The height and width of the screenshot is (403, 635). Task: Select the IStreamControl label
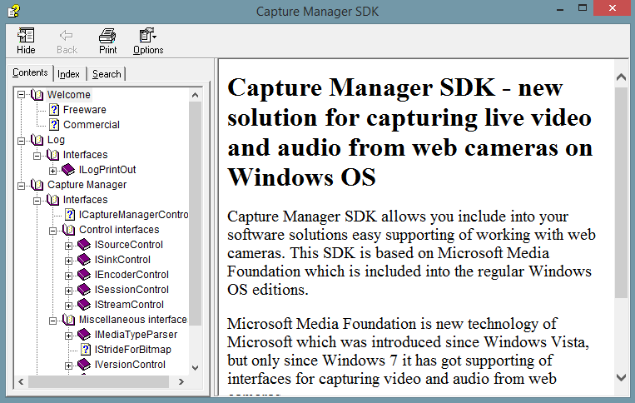click(x=129, y=305)
